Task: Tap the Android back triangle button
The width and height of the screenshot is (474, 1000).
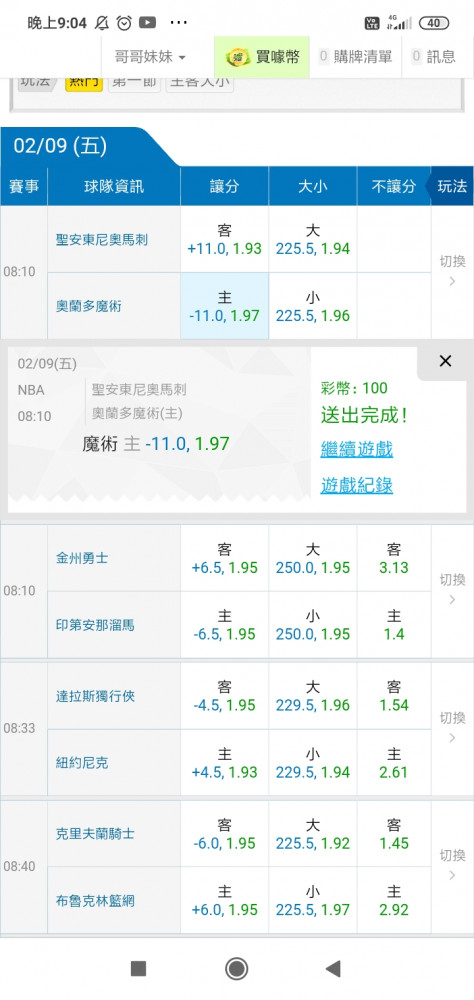Action: pyautogui.click(x=332, y=969)
